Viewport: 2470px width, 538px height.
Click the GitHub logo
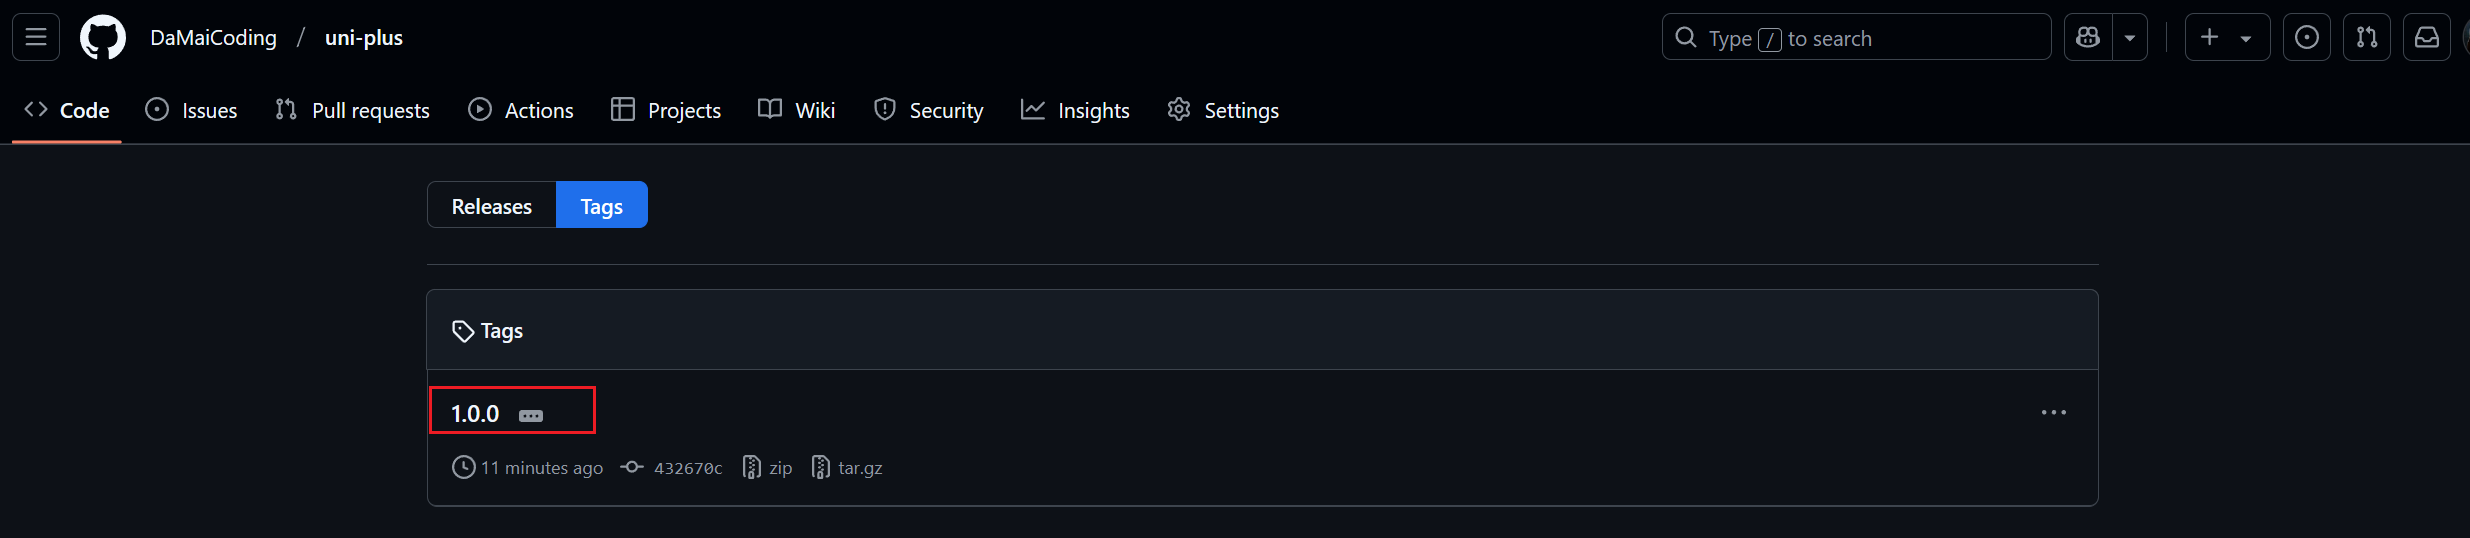coord(103,38)
